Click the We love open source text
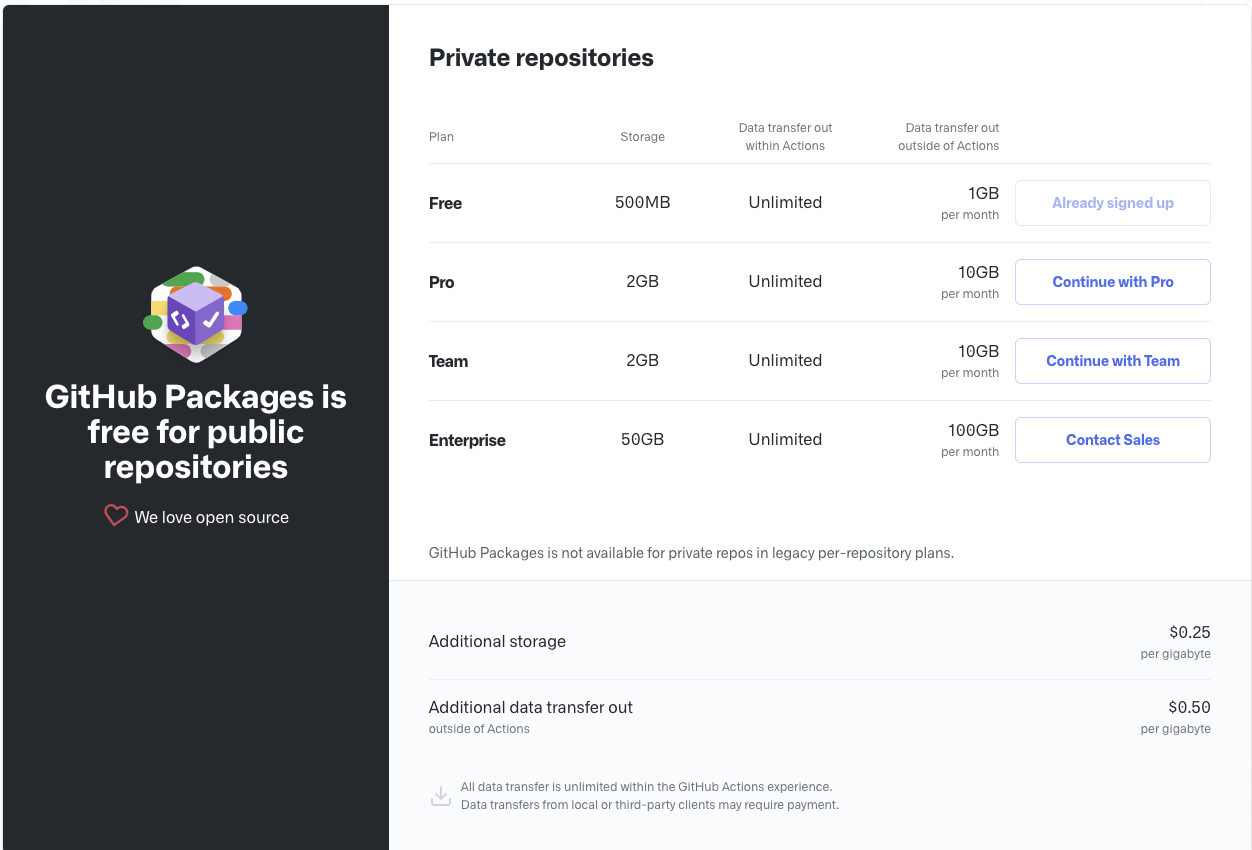This screenshot has height=850, width=1252. coord(212,517)
